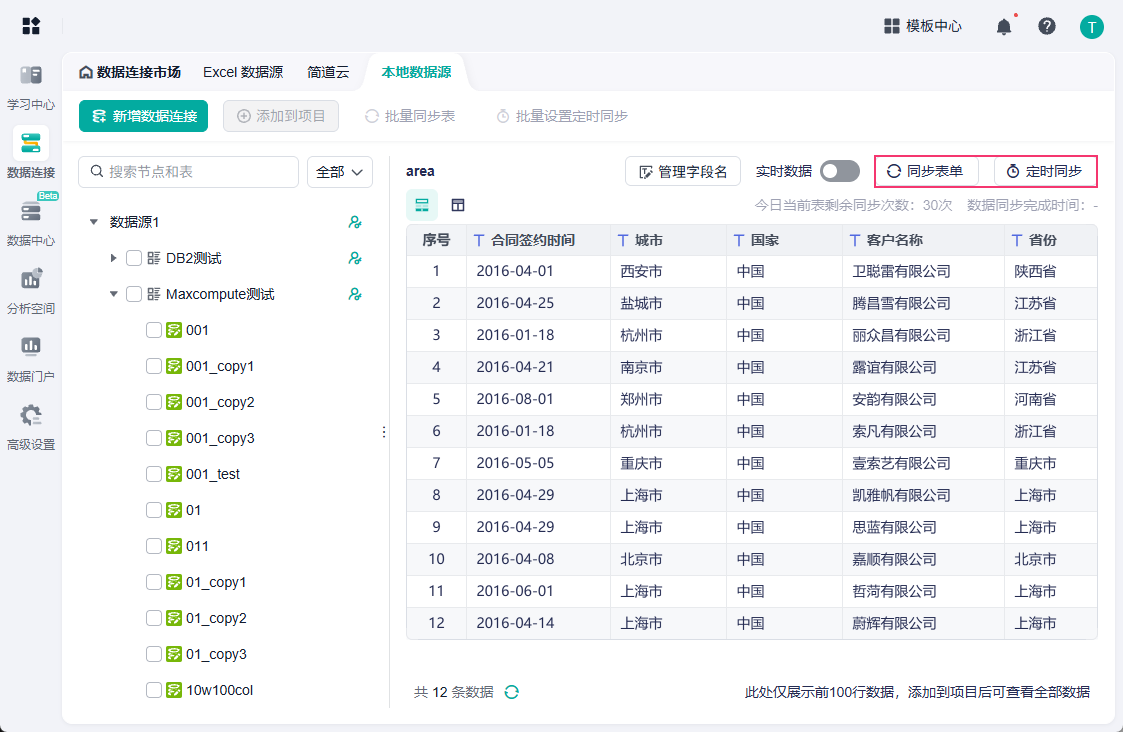Click 批量设置定时同步
Screen dimensions: 1123x732
pos(562,116)
